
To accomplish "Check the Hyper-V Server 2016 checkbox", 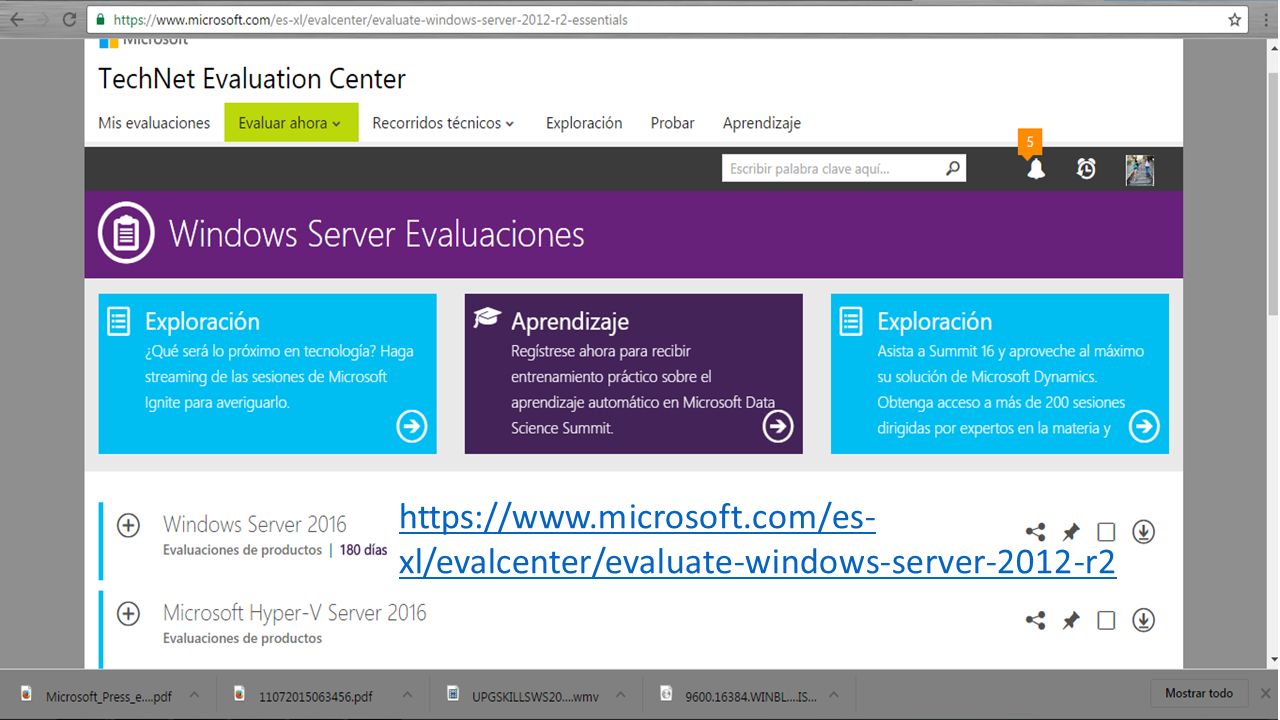I will tap(1106, 620).
